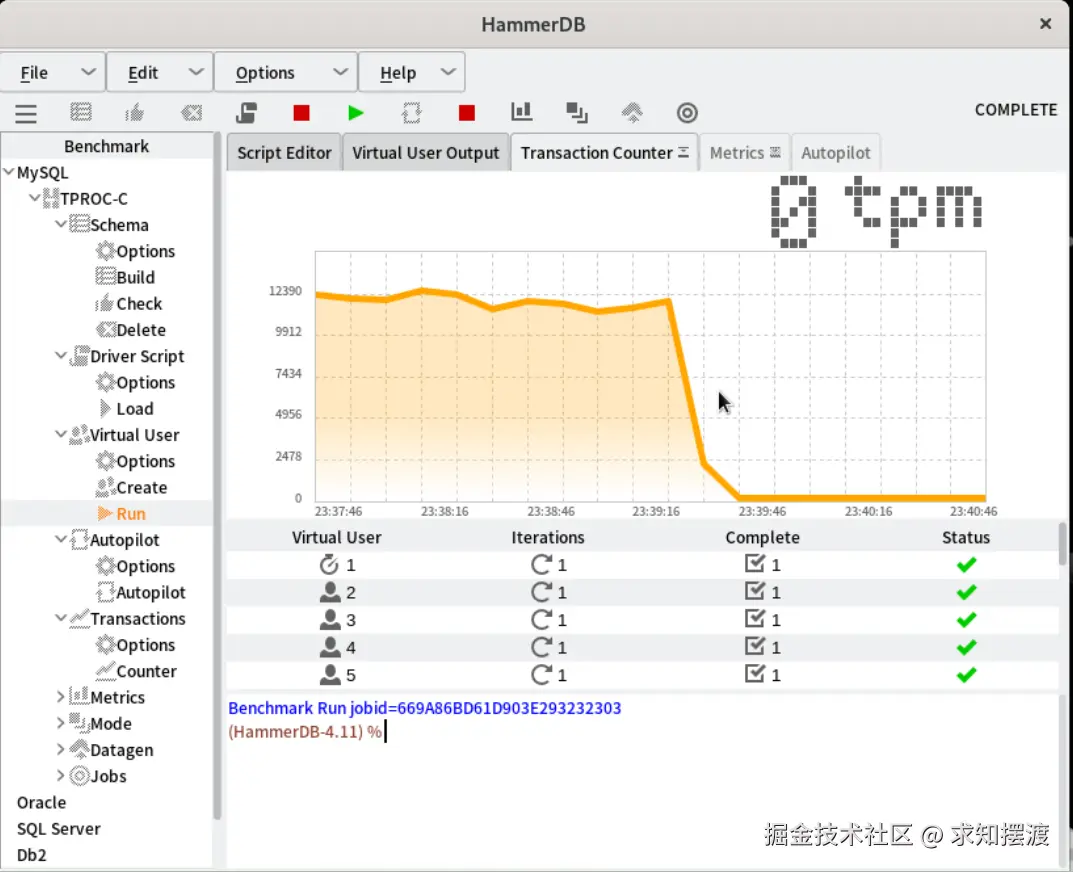Open the File menu
This screenshot has height=872, width=1073.
(x=53, y=72)
